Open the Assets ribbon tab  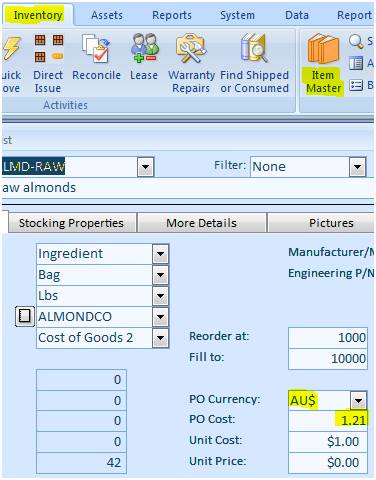pyautogui.click(x=107, y=15)
